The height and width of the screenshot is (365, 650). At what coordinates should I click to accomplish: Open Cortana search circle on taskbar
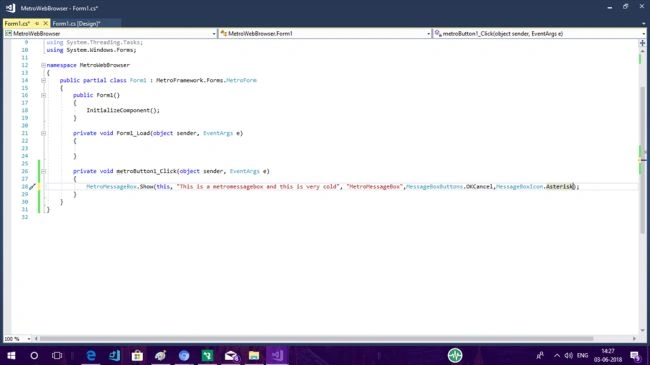34,355
